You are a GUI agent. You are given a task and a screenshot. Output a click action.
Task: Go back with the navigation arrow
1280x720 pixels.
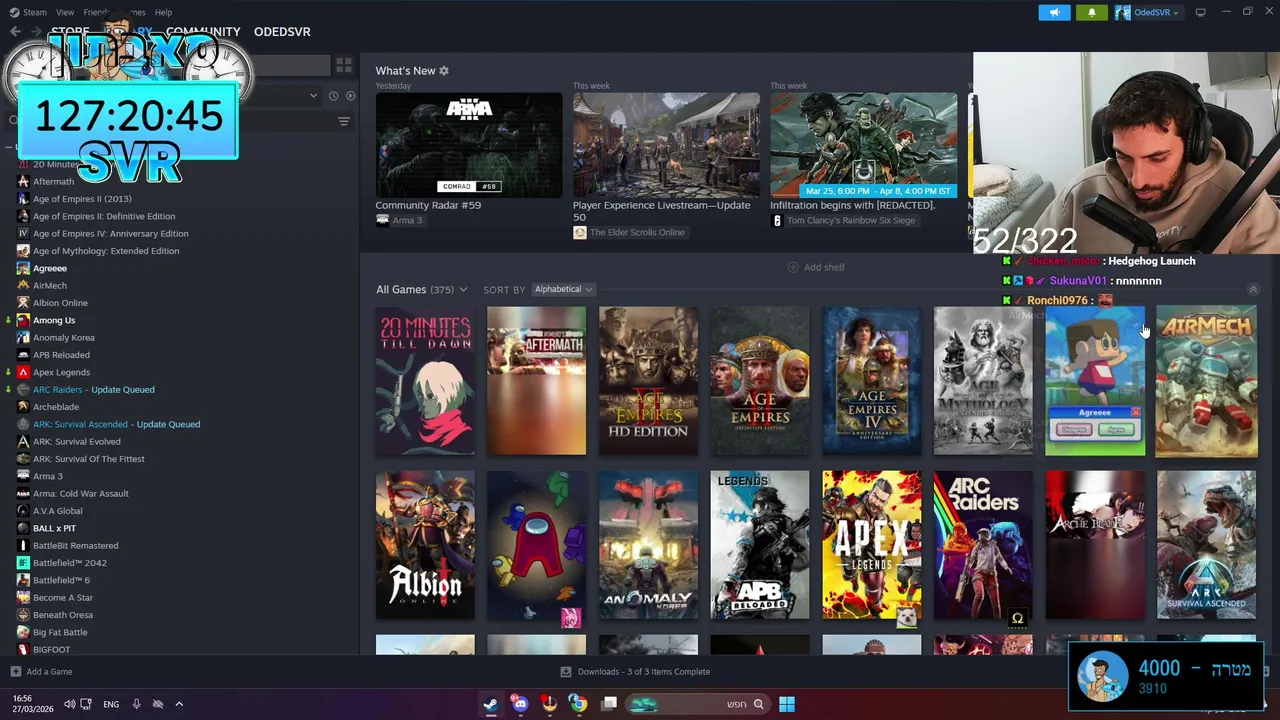pos(15,32)
